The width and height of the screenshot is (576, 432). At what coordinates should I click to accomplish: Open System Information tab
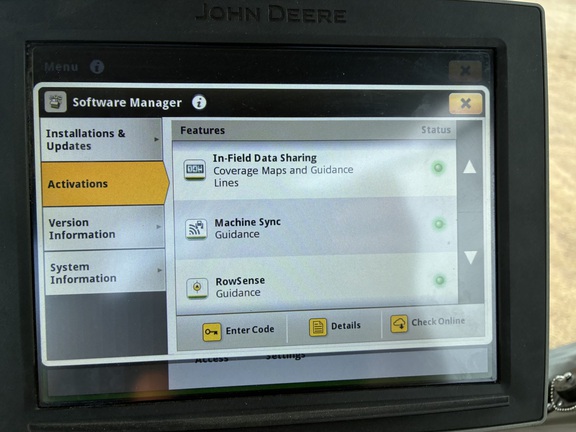105,272
